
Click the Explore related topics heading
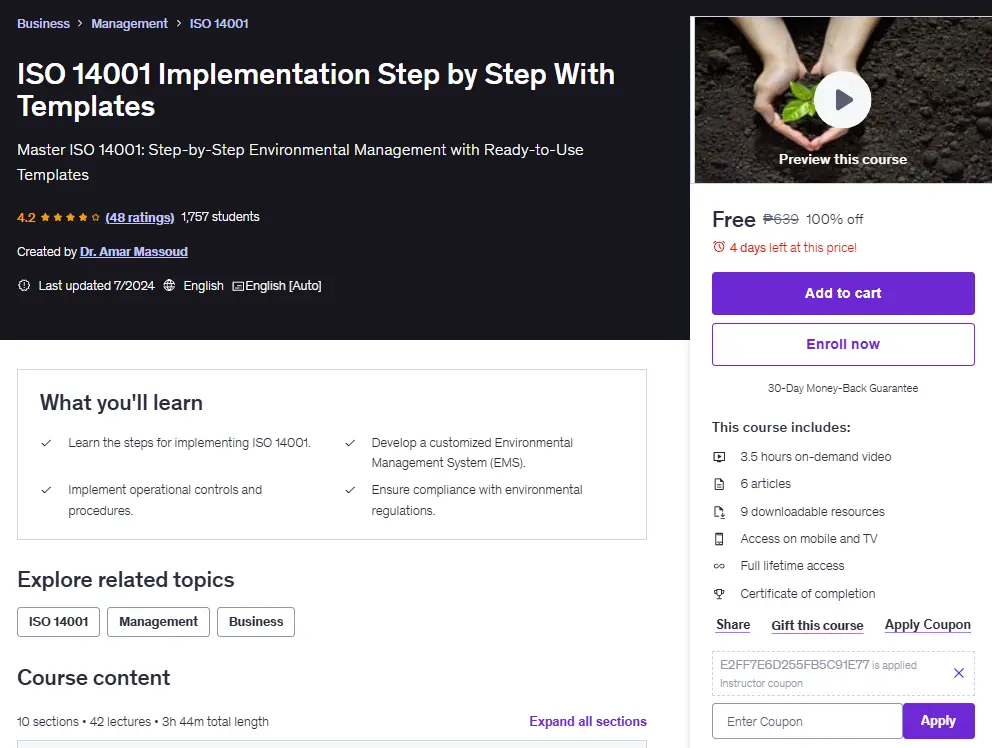coord(126,580)
